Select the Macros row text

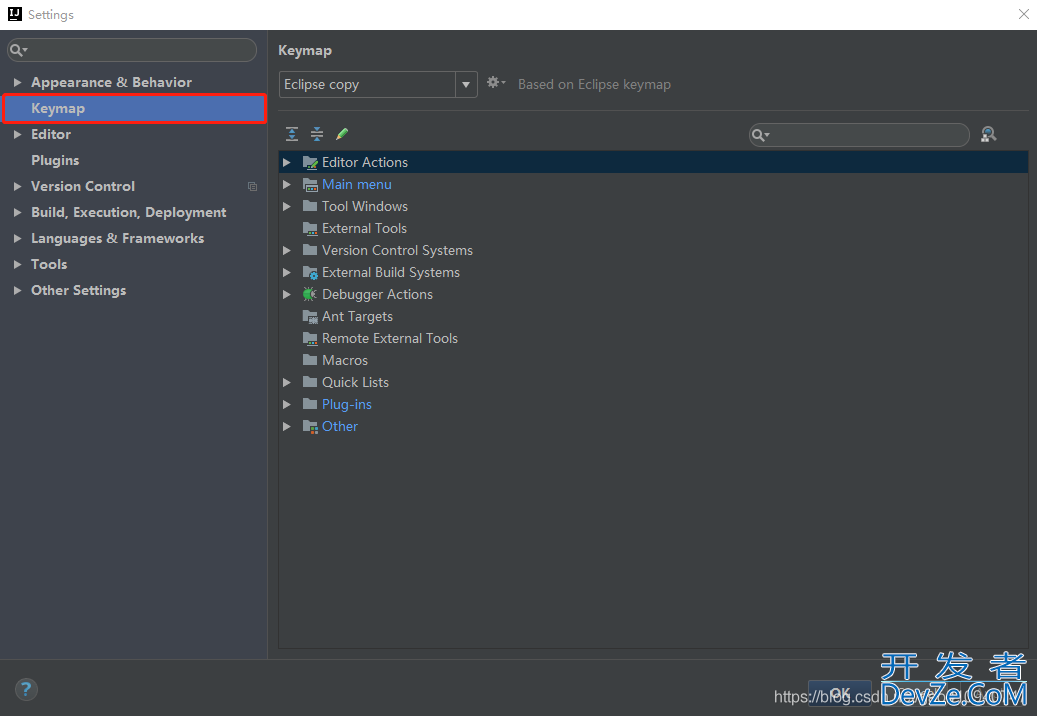click(345, 360)
